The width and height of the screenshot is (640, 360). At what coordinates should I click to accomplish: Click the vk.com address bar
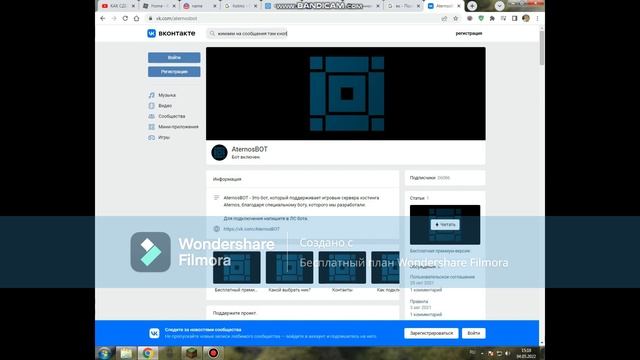(x=294, y=18)
